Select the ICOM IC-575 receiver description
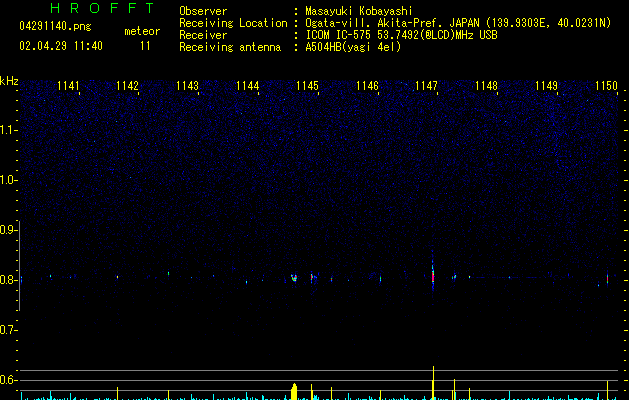This screenshot has width=629, height=400. click(402, 35)
